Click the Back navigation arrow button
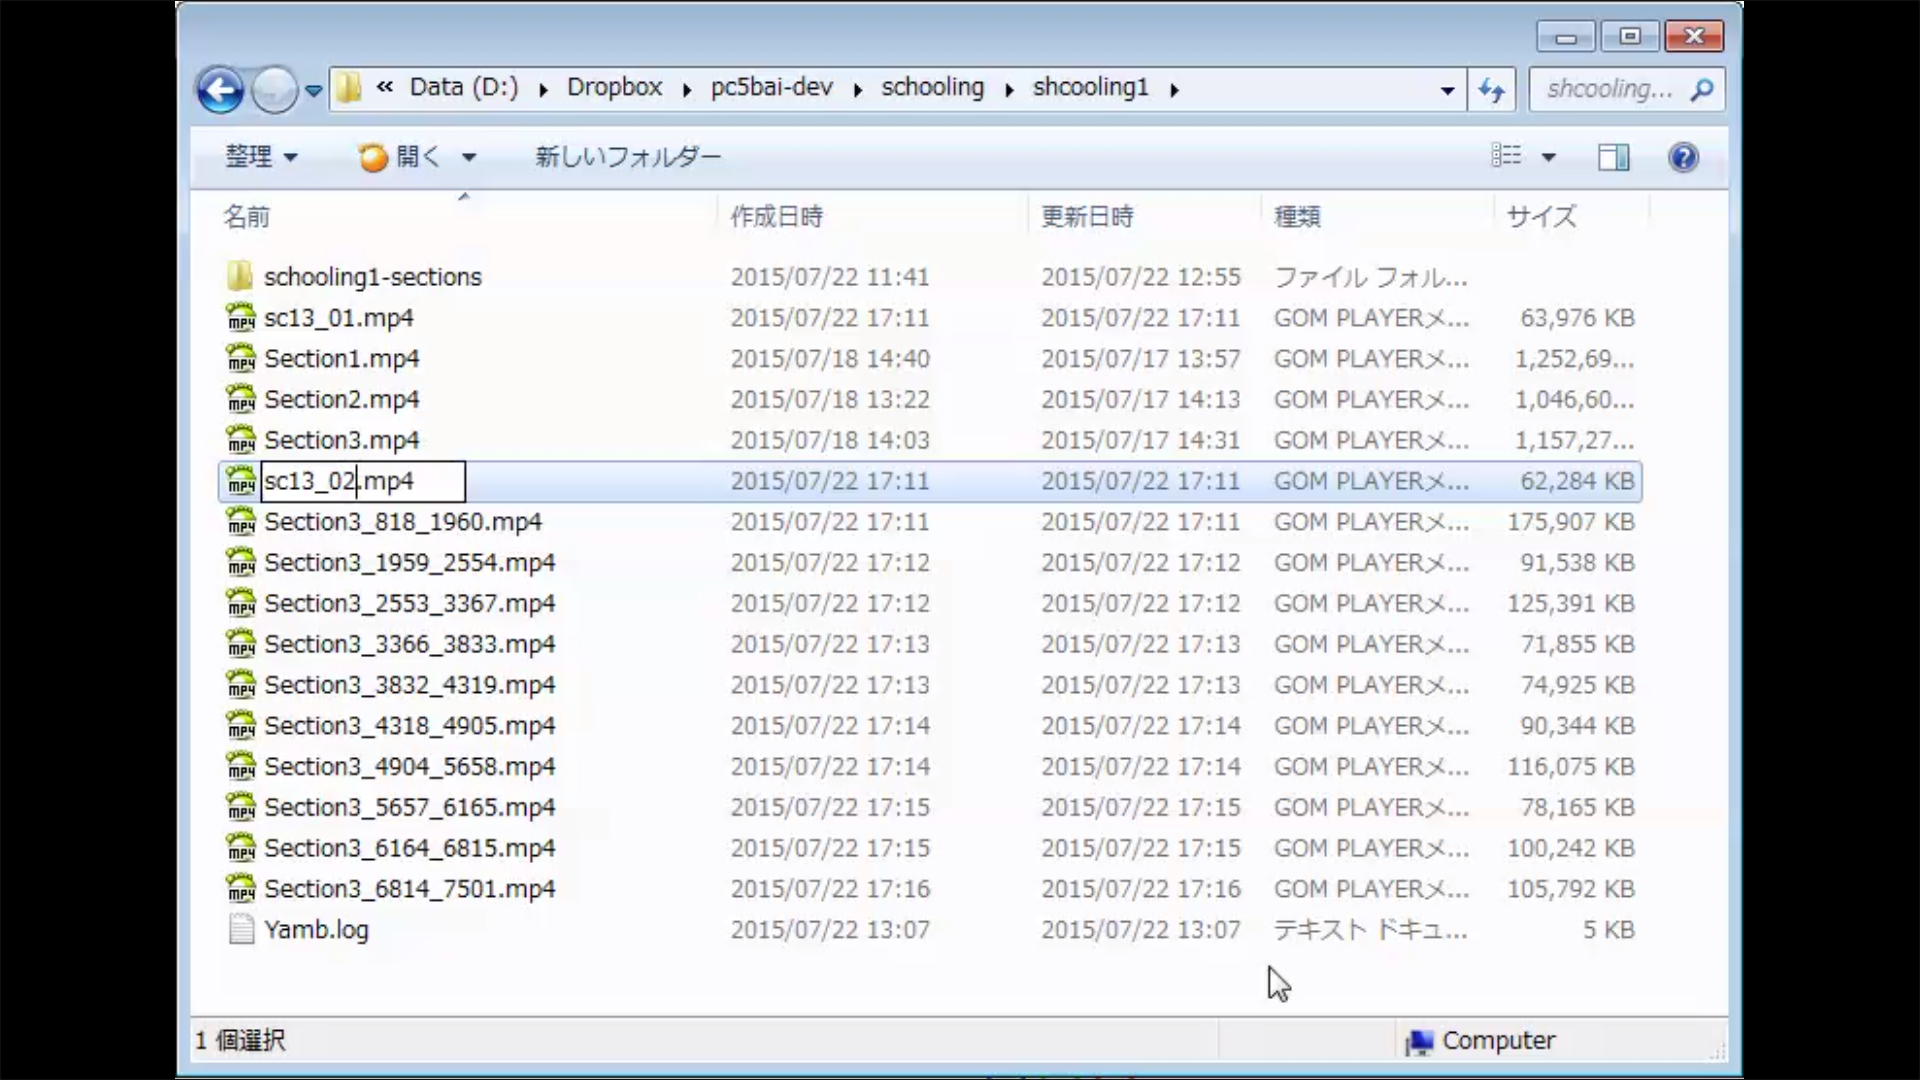1920x1080 pixels. pos(220,90)
